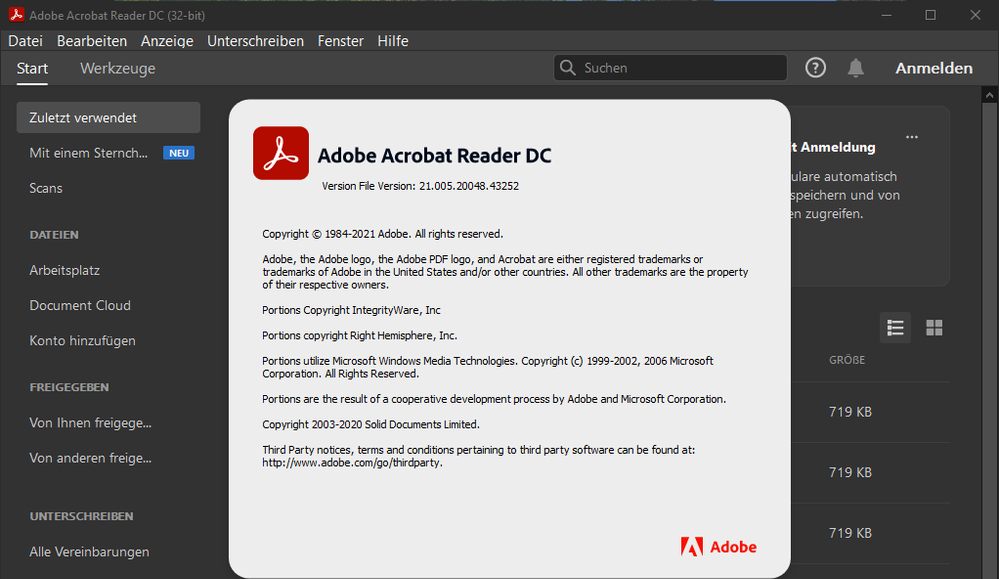Screen dimensions: 999x579
Task: Open Scans from the sidebar
Action: click(45, 188)
